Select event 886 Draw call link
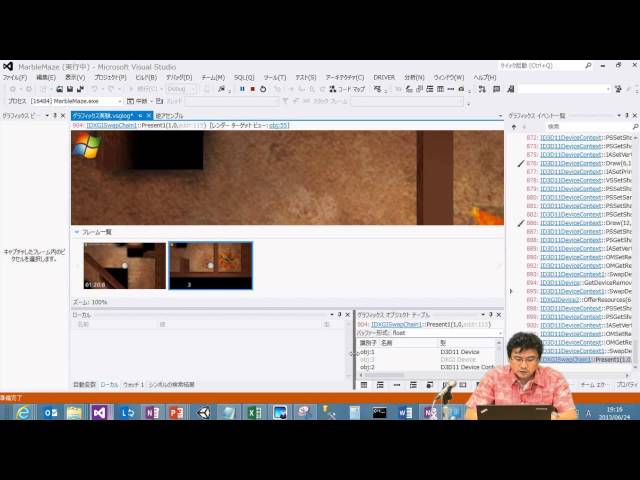 coord(571,223)
